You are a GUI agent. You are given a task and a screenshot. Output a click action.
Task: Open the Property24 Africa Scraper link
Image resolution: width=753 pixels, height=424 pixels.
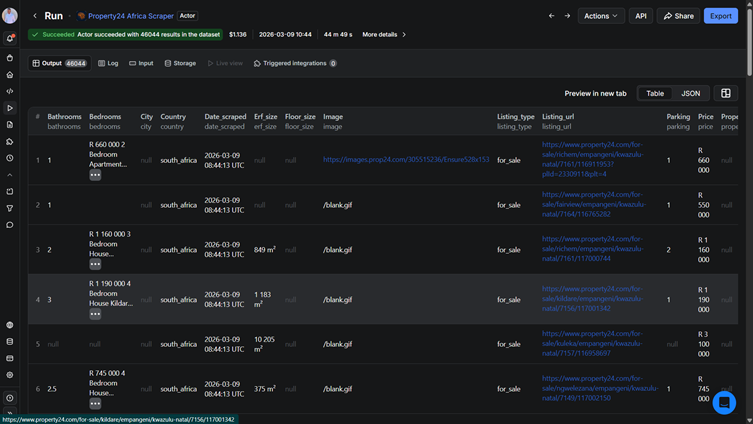[131, 16]
